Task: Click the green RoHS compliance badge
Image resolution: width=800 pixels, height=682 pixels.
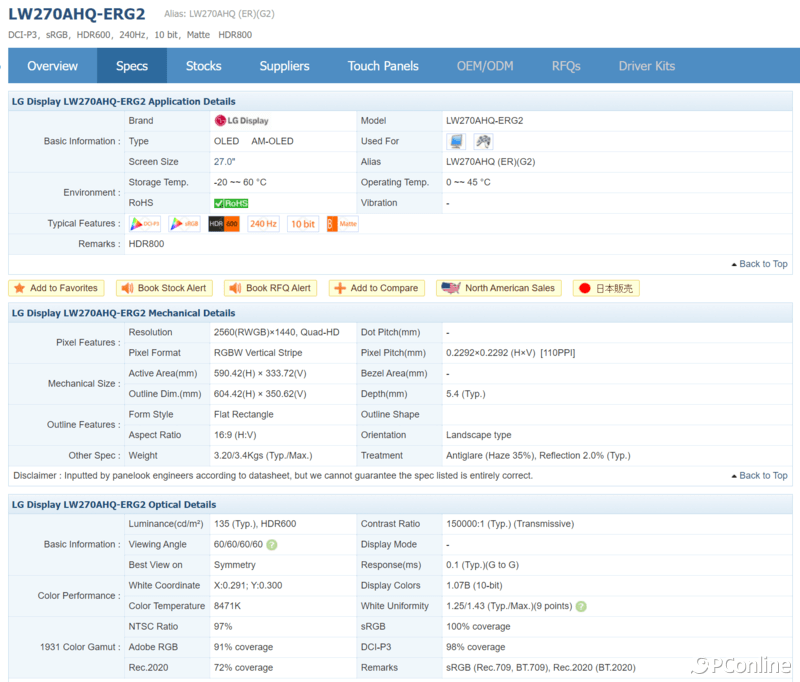Action: tap(231, 203)
